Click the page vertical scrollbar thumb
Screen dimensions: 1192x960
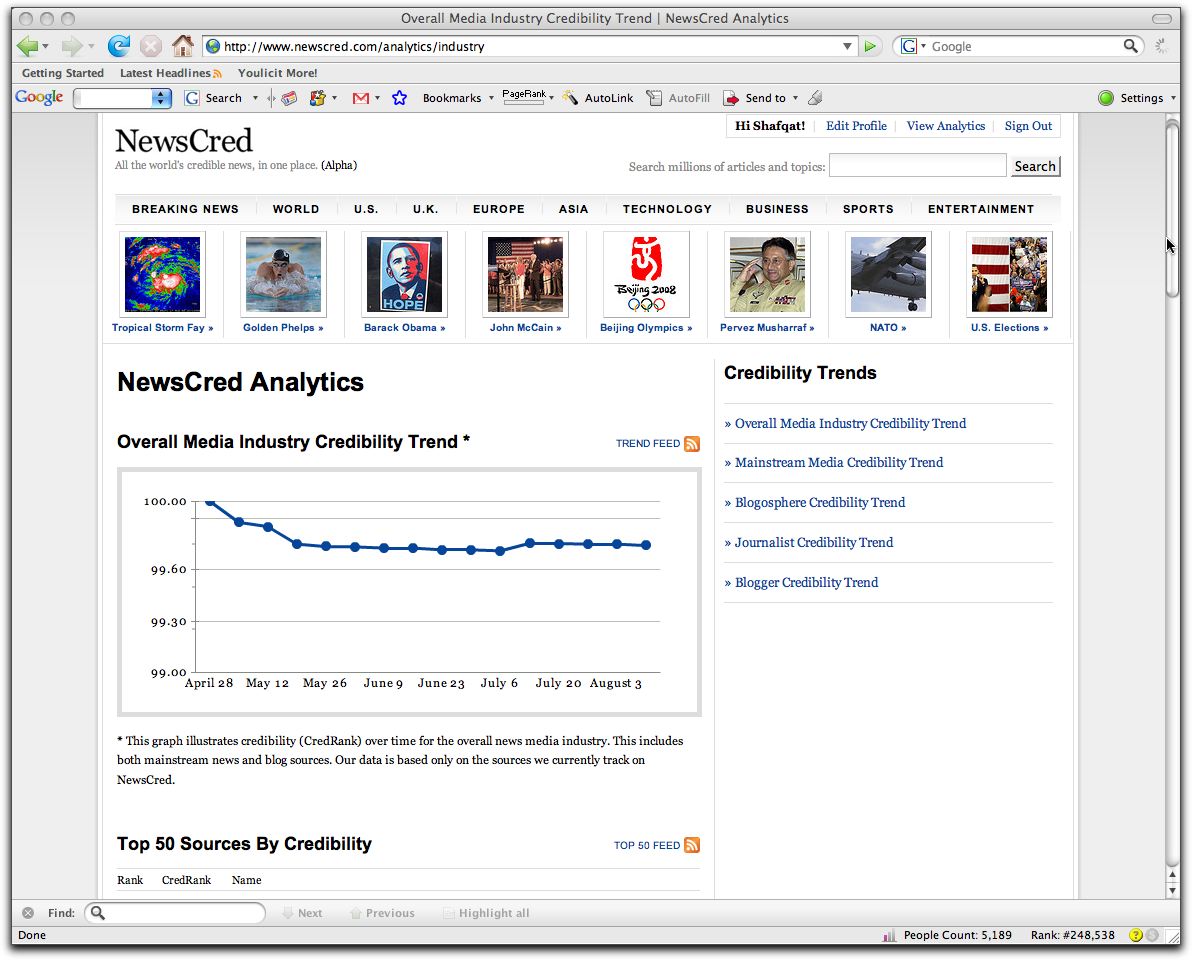click(1172, 209)
